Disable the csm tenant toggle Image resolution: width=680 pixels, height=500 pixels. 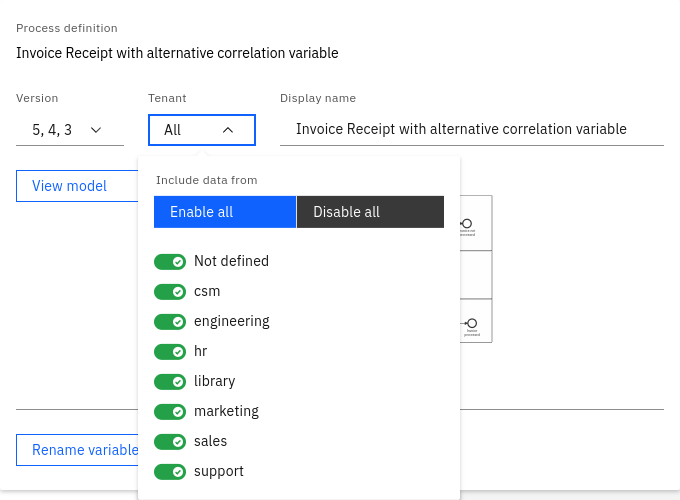[x=170, y=292]
